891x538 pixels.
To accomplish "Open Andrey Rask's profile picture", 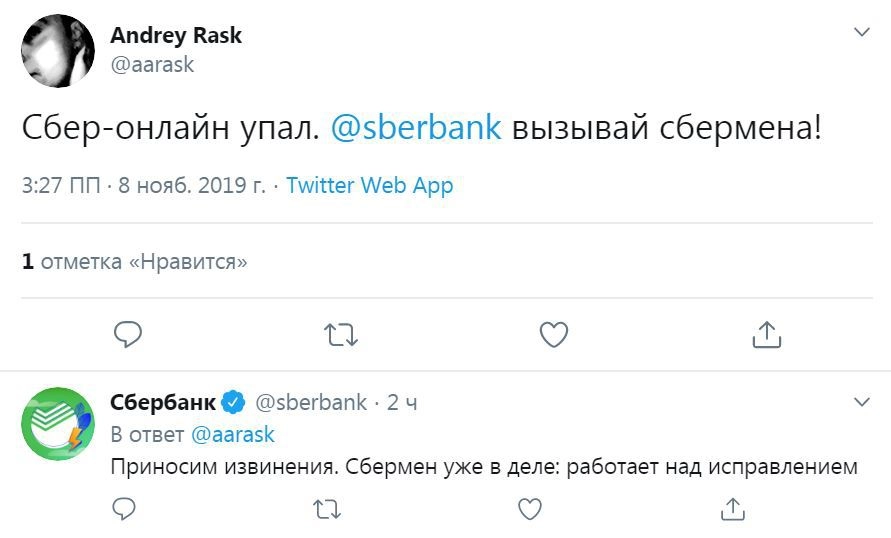I will 57,51.
